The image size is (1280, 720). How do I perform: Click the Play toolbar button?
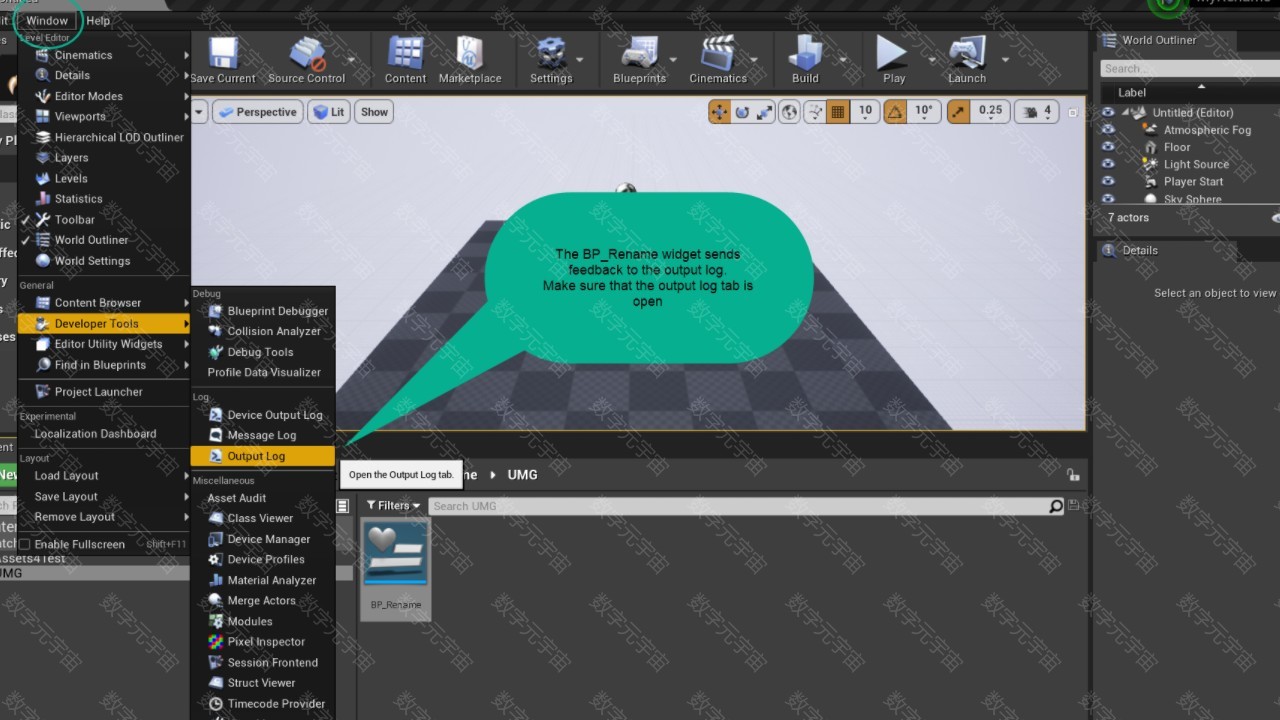[893, 59]
